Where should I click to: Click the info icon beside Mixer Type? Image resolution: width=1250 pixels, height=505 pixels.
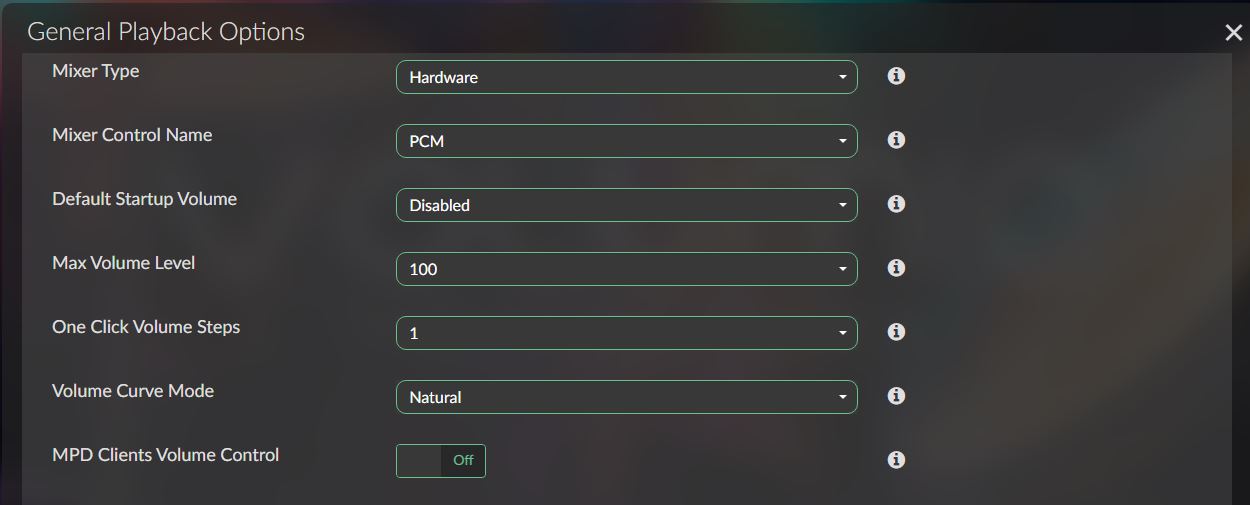[896, 76]
